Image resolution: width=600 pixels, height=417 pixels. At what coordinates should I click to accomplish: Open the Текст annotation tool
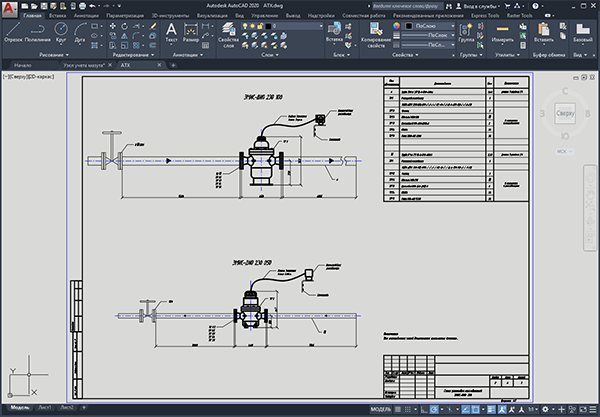pyautogui.click(x=171, y=32)
